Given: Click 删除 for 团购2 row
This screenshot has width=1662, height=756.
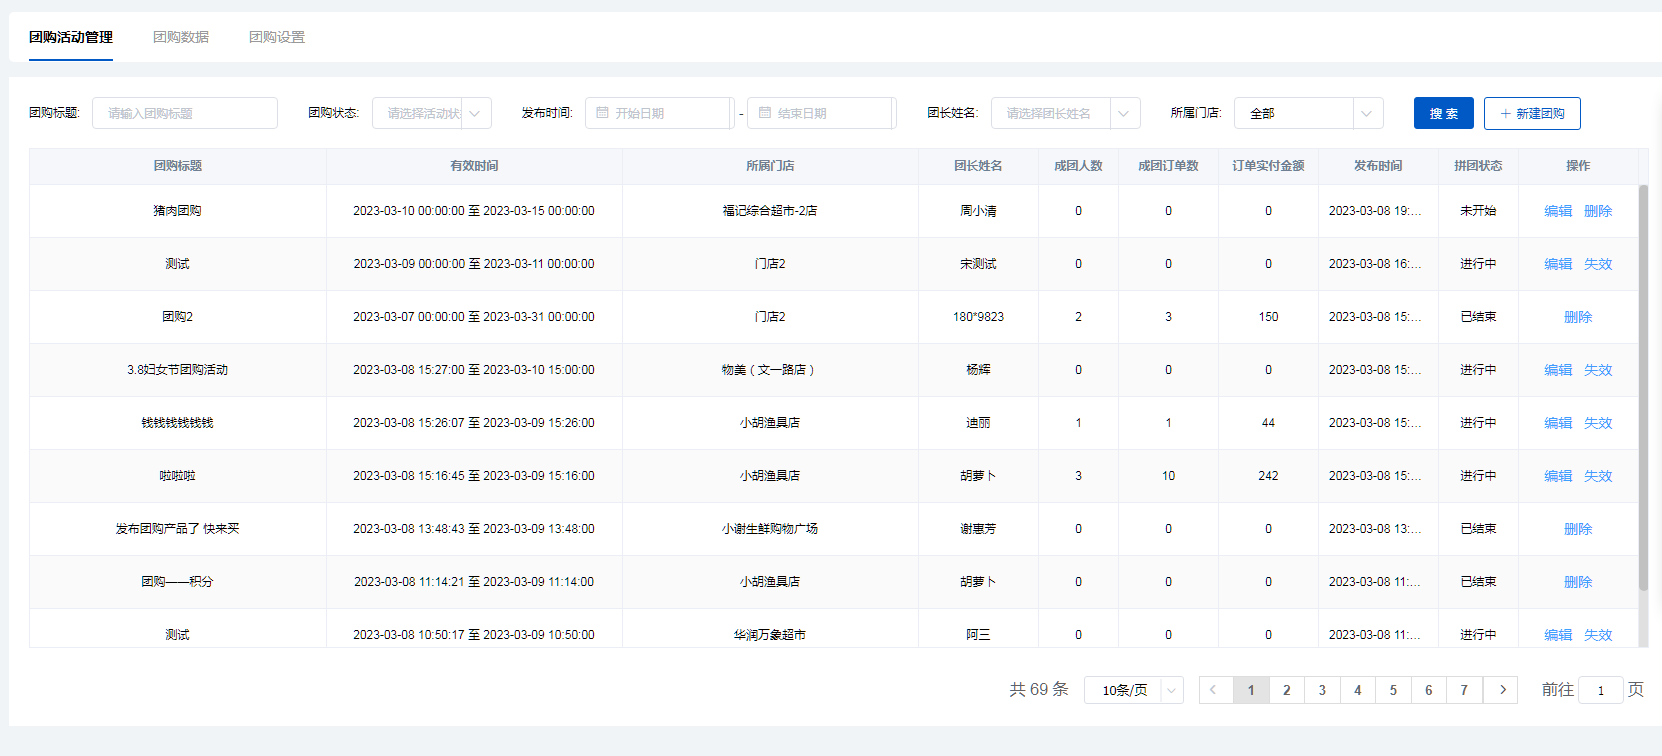Looking at the screenshot, I should (x=1578, y=317).
